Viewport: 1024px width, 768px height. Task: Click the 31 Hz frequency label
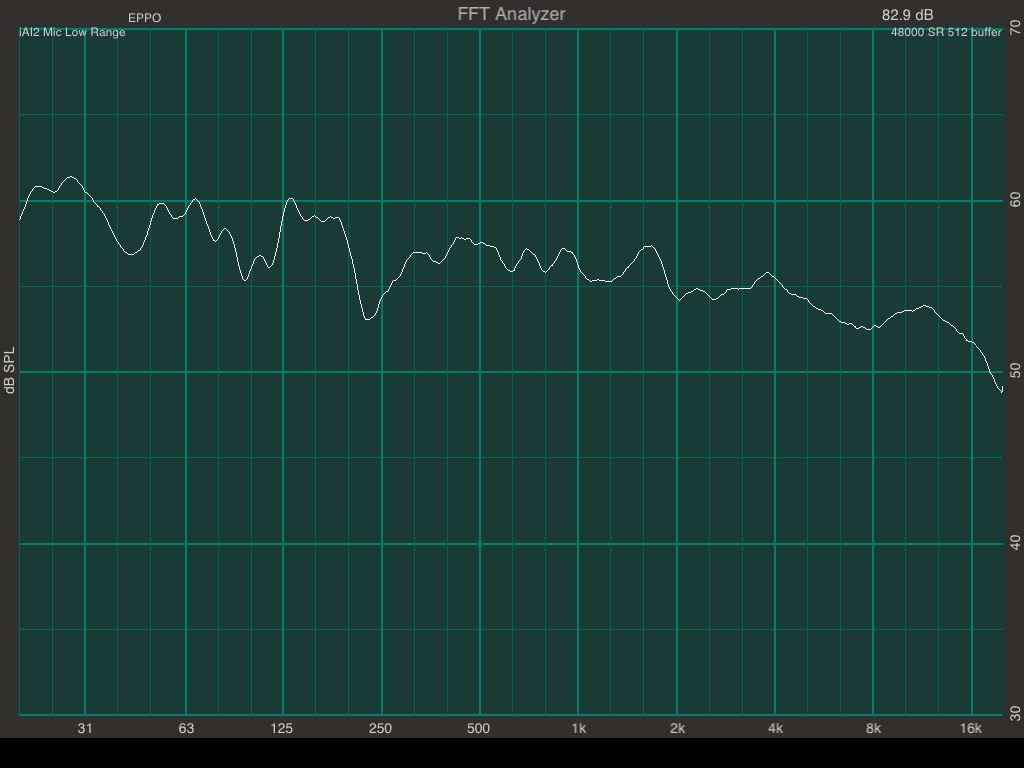[85, 728]
